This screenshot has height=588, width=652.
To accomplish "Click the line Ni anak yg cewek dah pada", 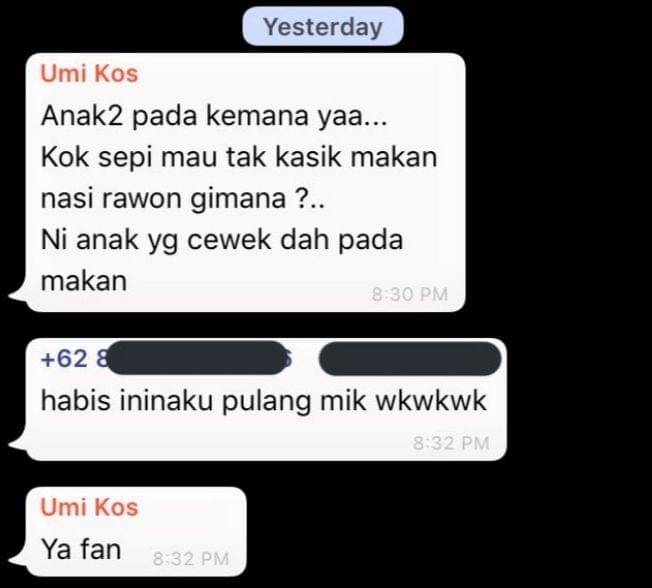I will (x=222, y=240).
